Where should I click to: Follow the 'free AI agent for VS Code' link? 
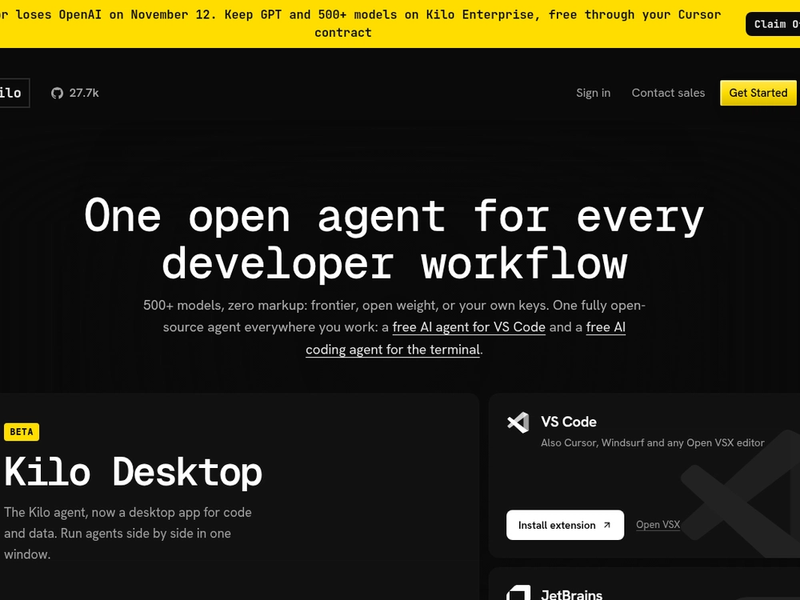[469, 327]
